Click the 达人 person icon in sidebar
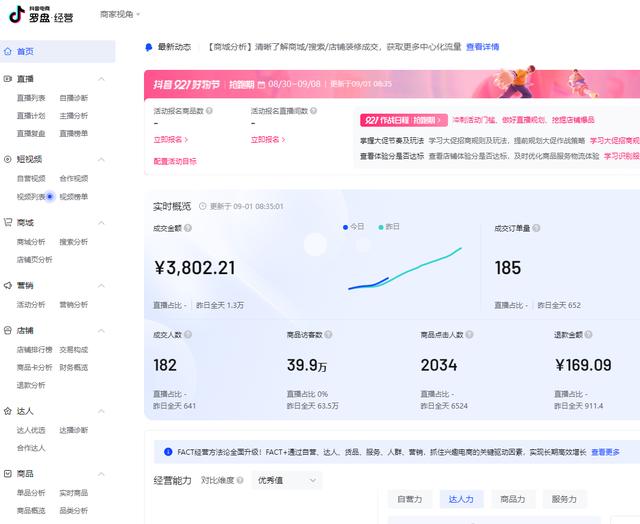 point(8,411)
